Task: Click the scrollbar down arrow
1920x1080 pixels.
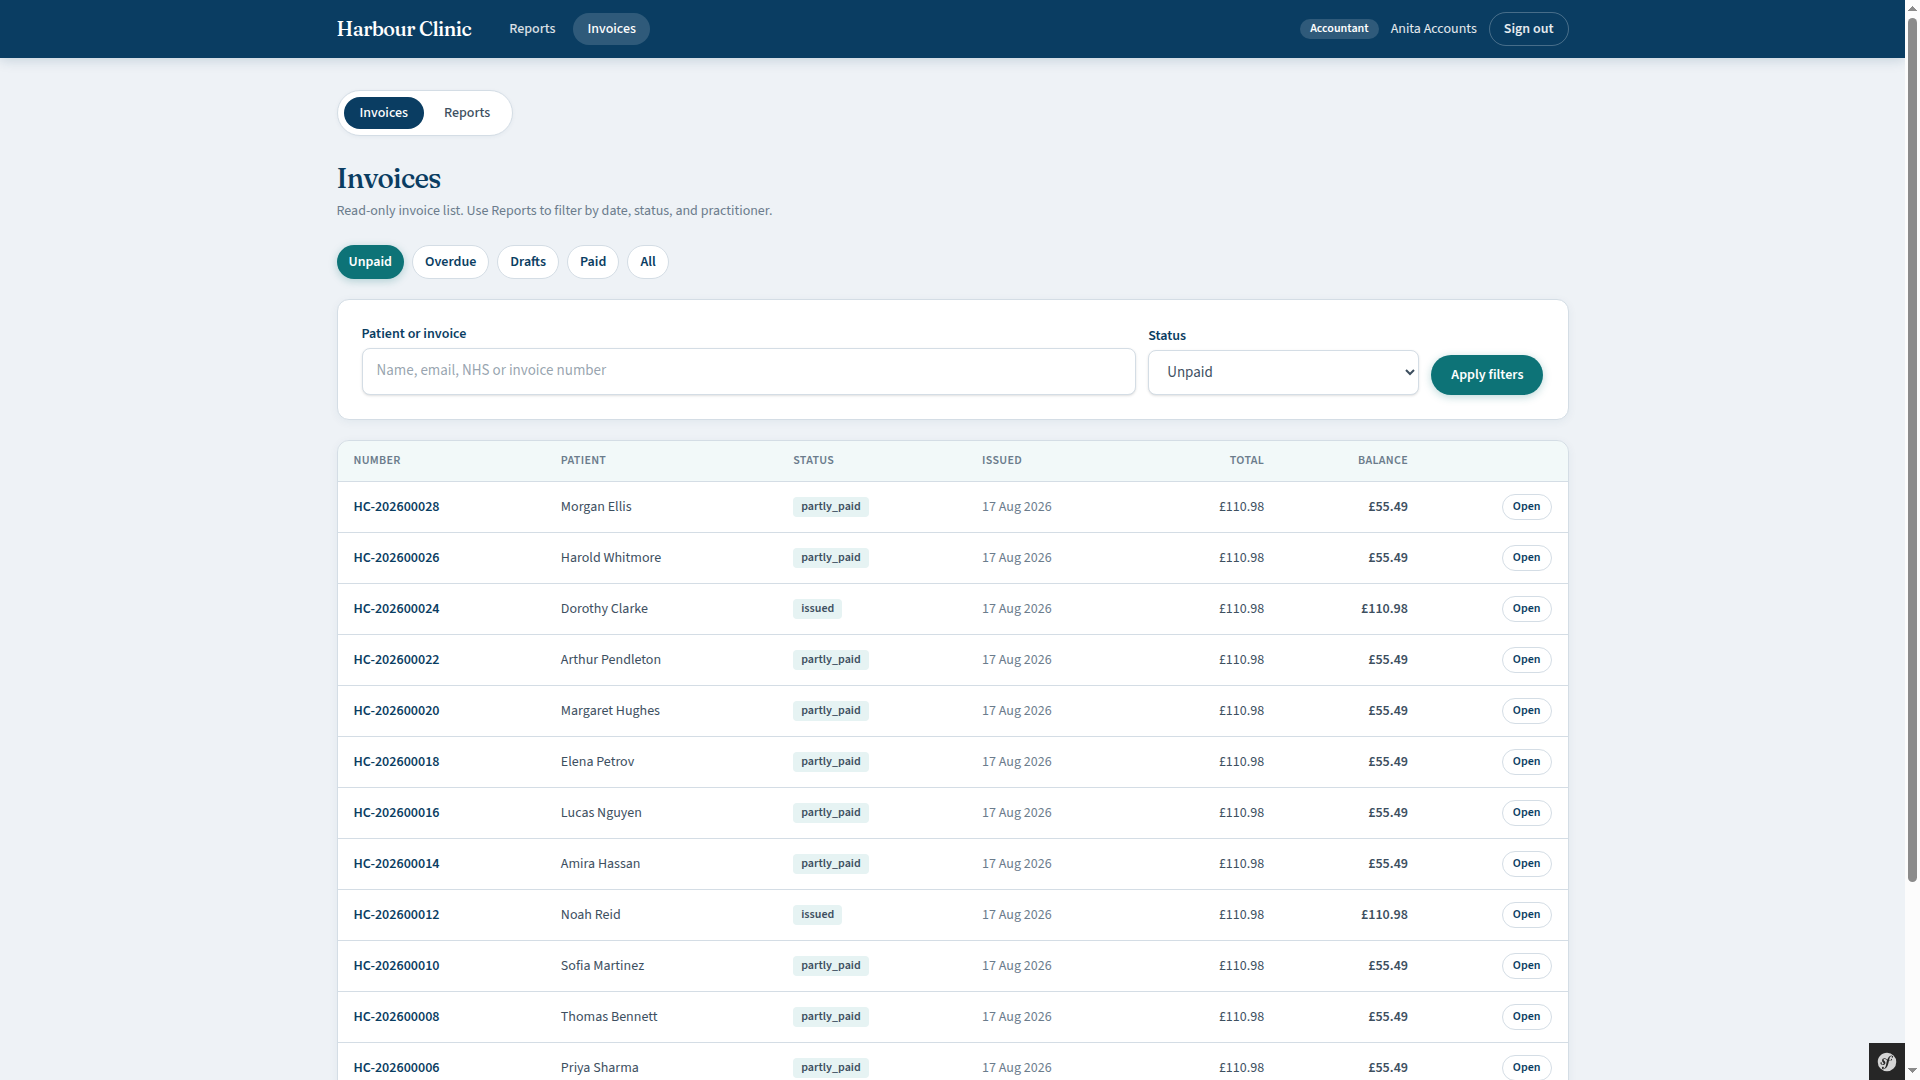Action: [x=1912, y=1071]
